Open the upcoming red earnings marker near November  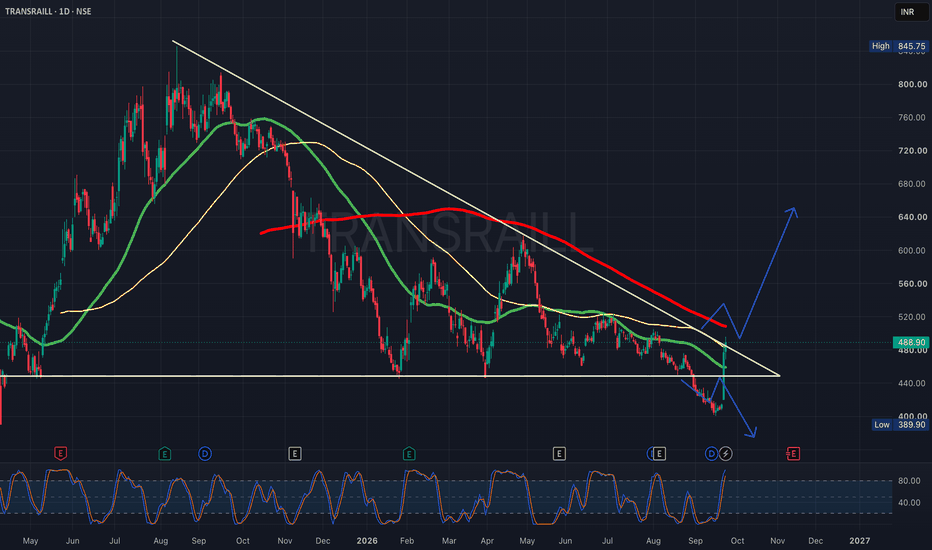793,454
